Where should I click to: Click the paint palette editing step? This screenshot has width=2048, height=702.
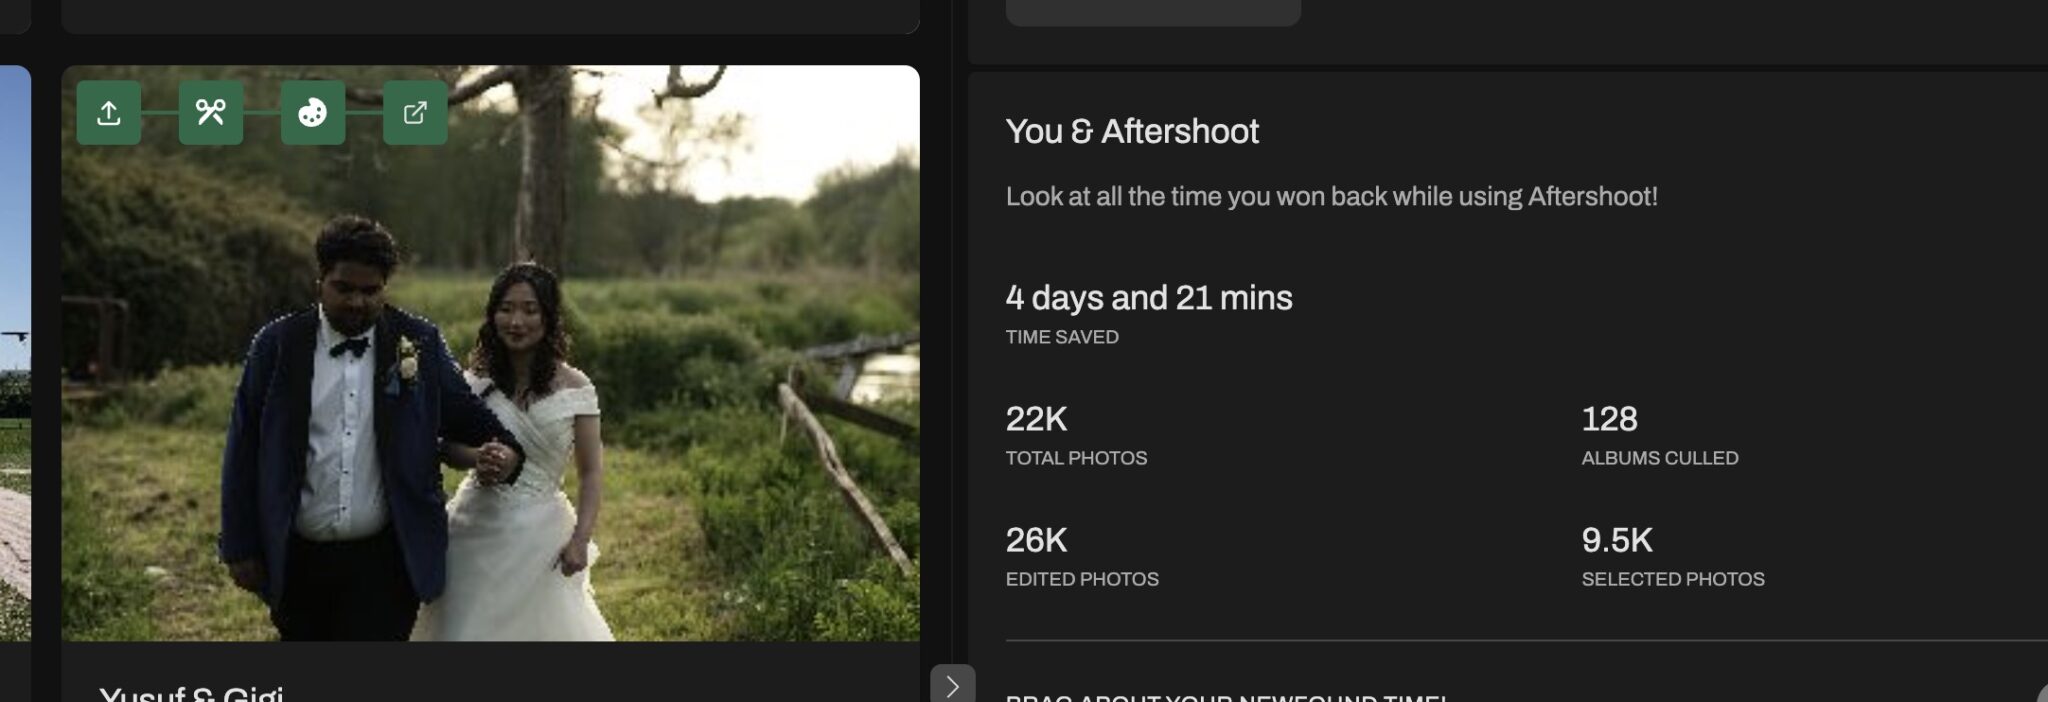point(312,112)
